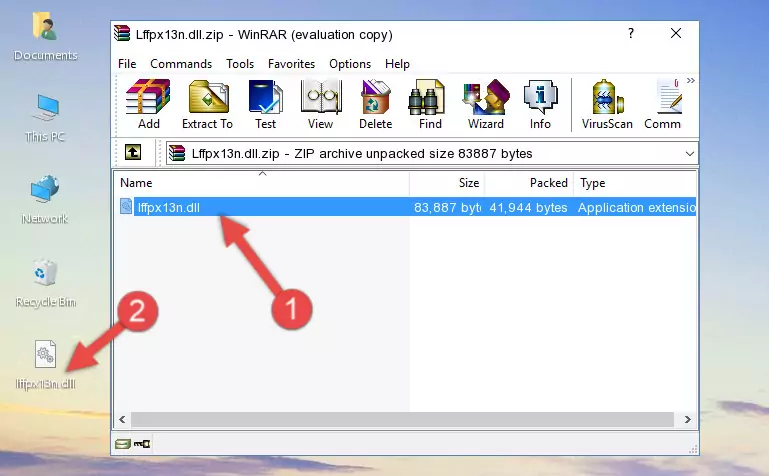Image resolution: width=769 pixels, height=476 pixels.
Task: Show archive Info
Action: pyautogui.click(x=540, y=104)
